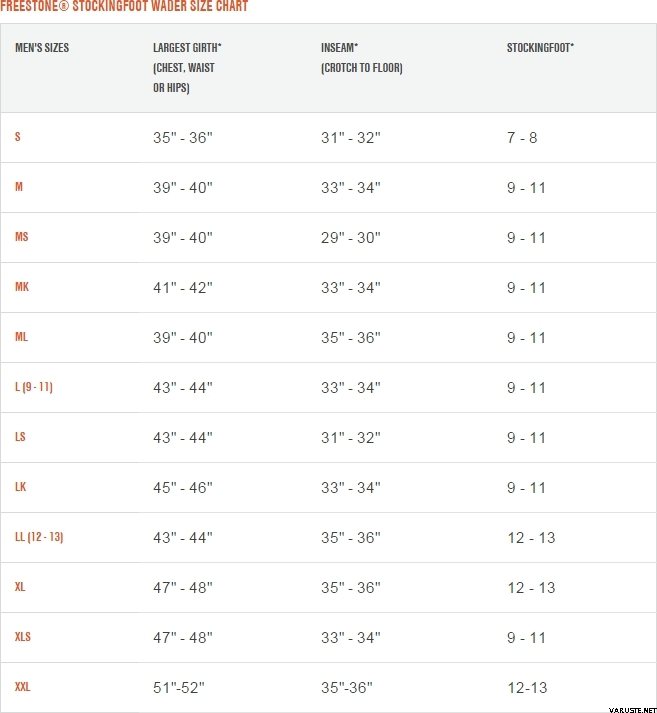Click the 7 - 8 stockingfoot value
The image size is (657, 713).
pos(522,138)
